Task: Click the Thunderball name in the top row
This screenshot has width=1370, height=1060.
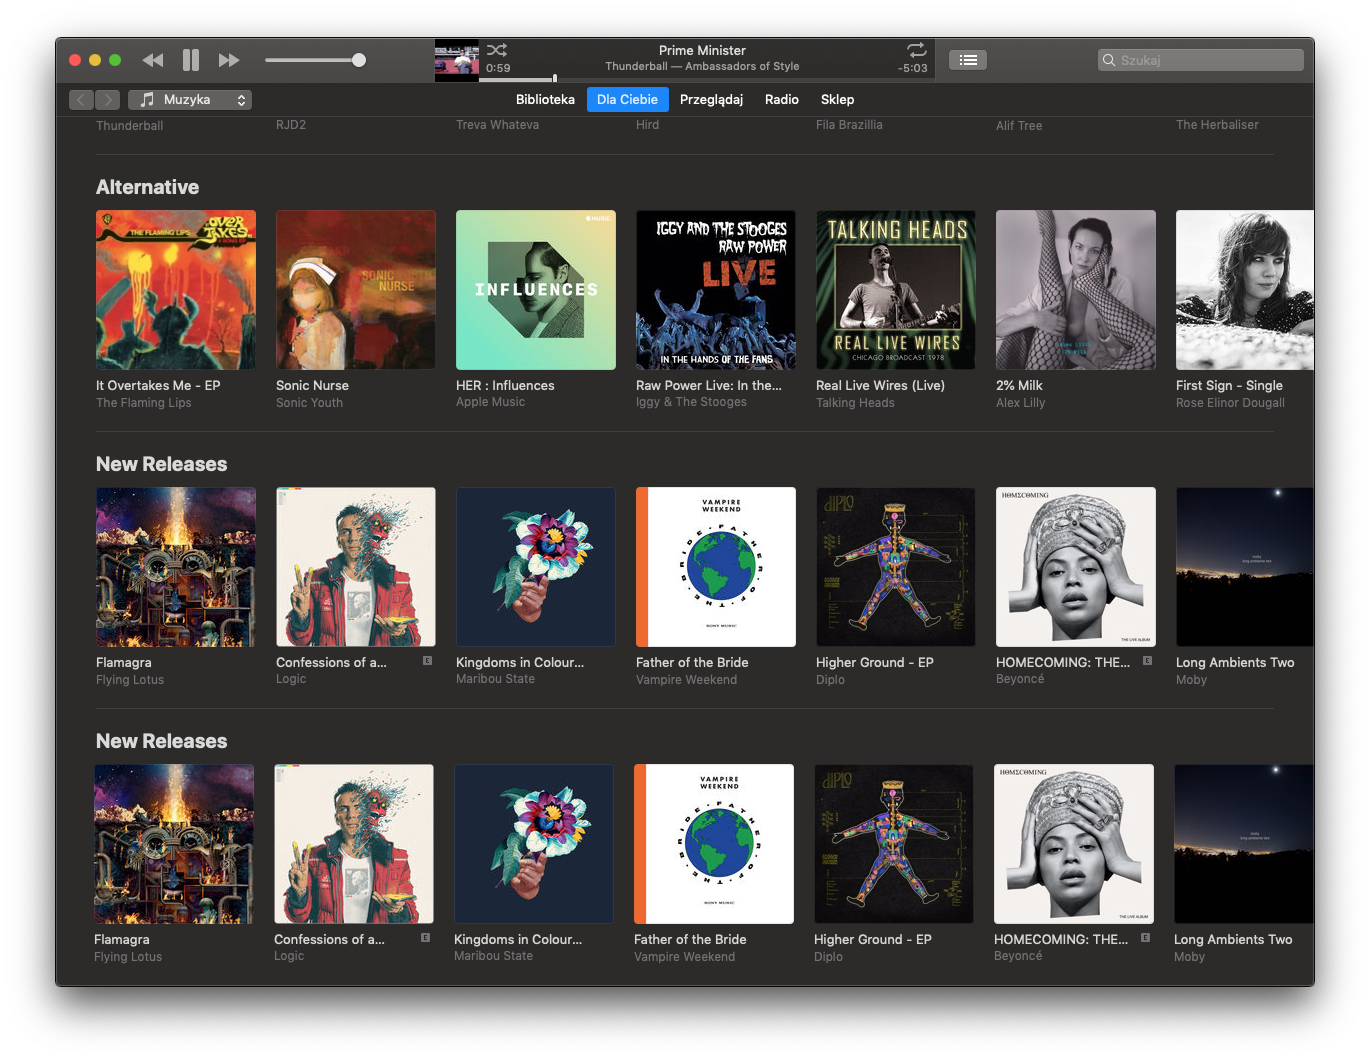Action: pos(129,126)
